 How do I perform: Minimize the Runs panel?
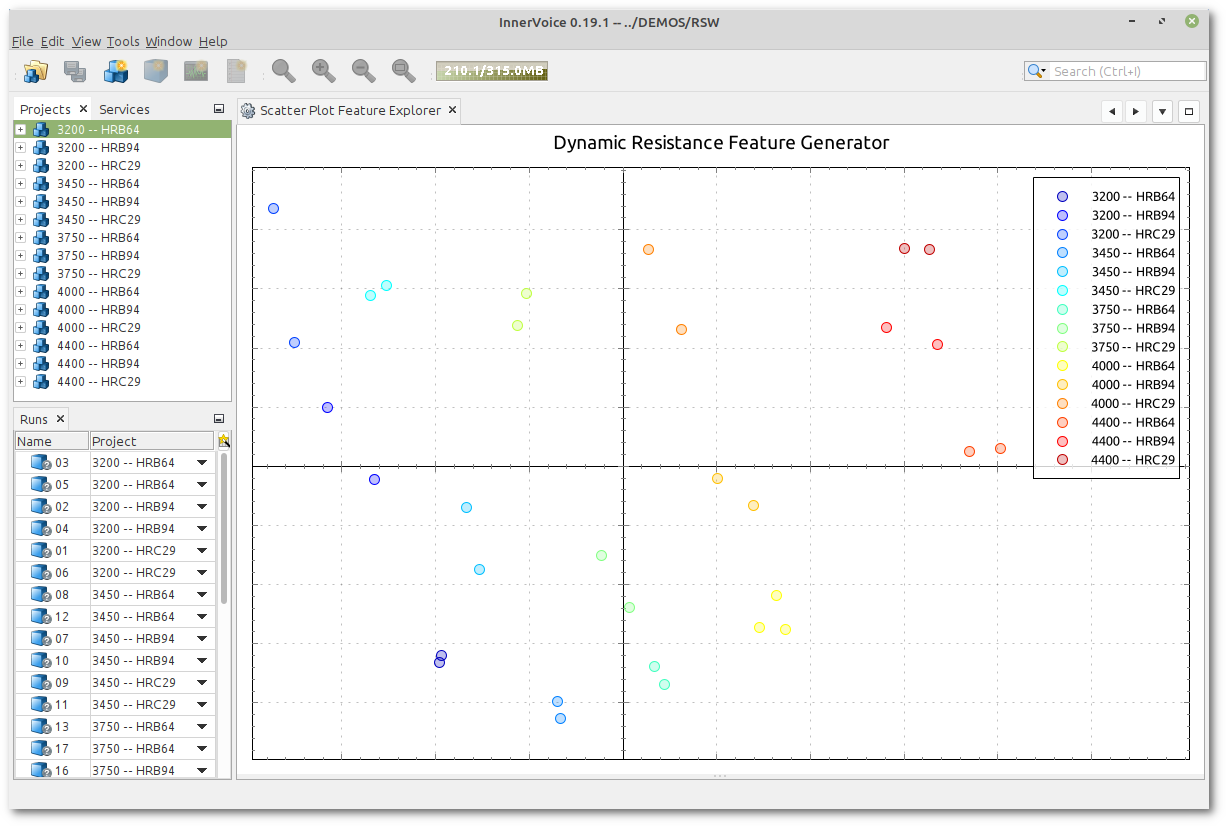pyautogui.click(x=219, y=419)
